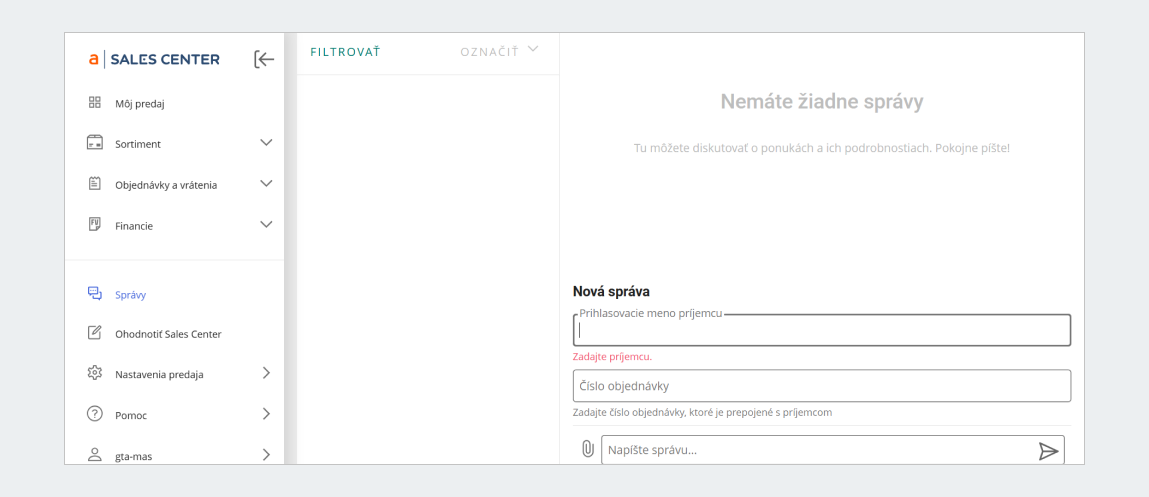Open the Označiť dropdown

[x=499, y=51]
